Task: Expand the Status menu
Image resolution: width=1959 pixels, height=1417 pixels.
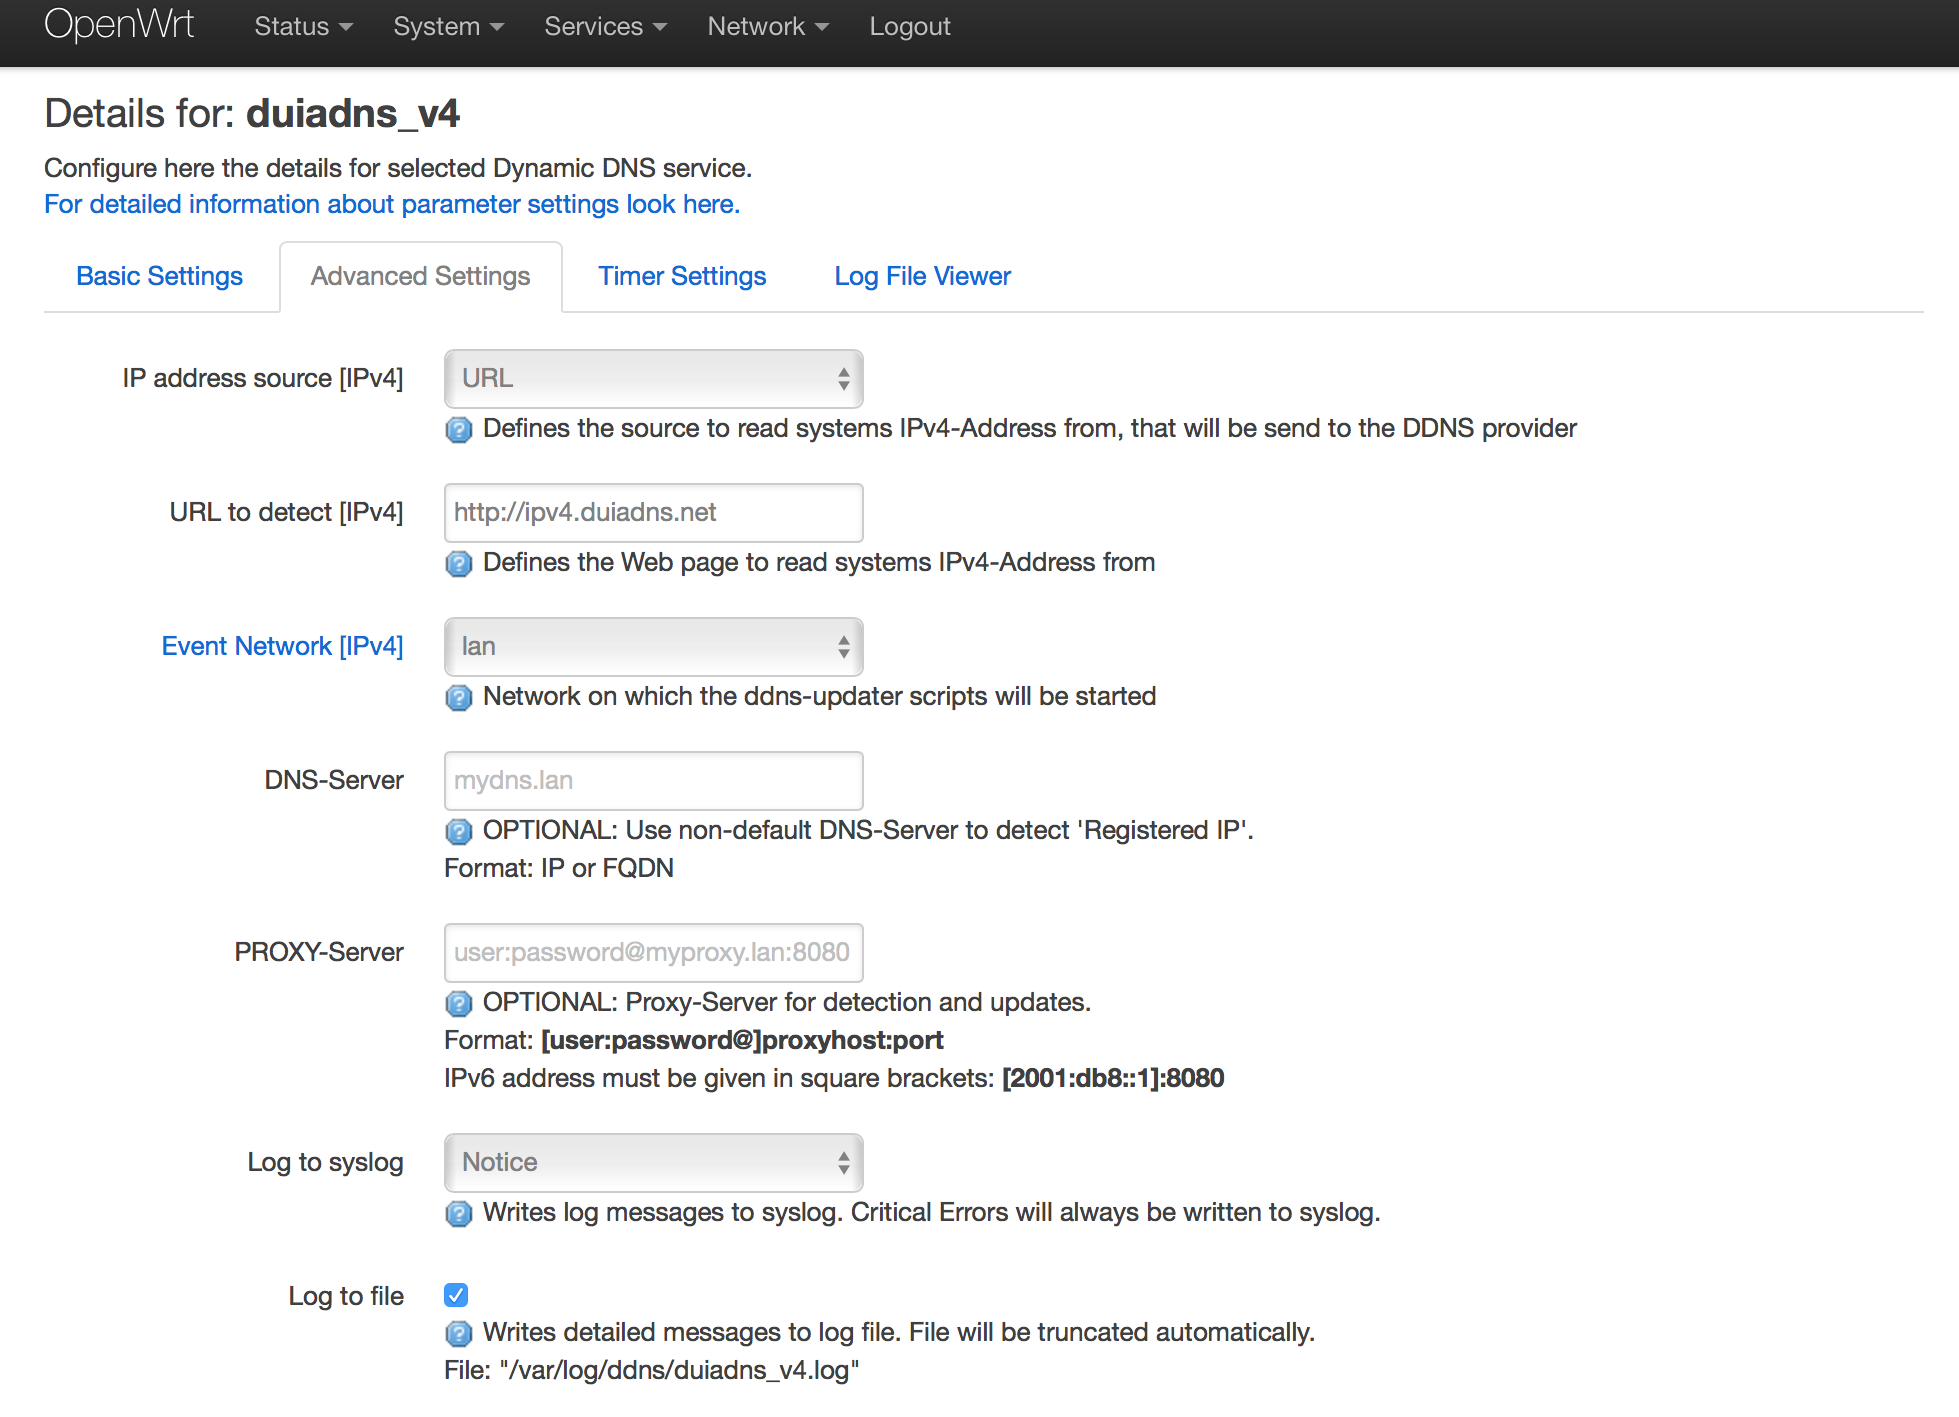Action: (x=303, y=27)
